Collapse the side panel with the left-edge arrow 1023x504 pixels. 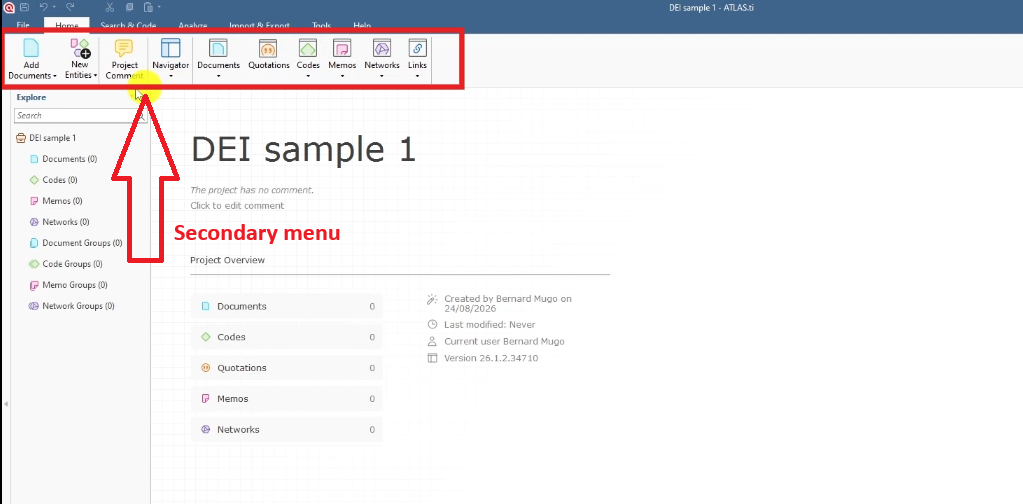(x=6, y=404)
